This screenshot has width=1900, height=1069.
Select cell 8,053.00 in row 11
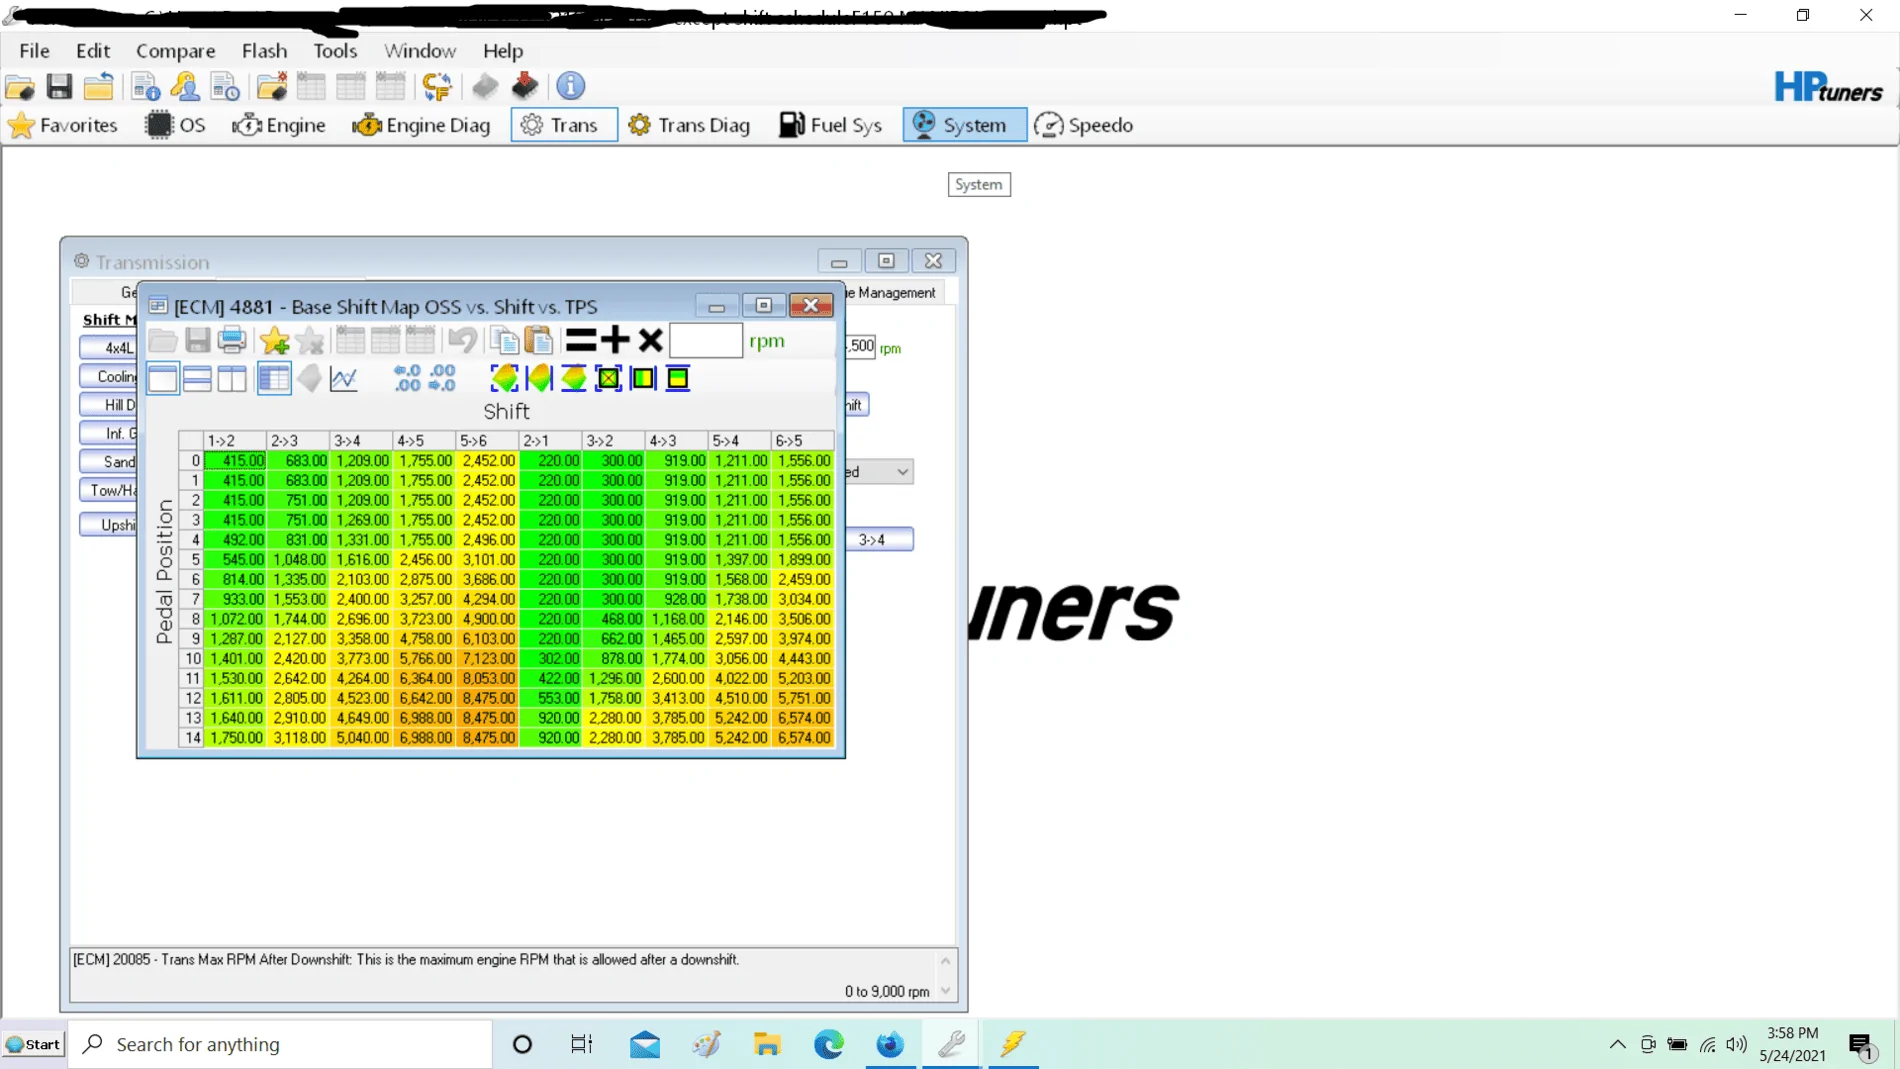(x=487, y=679)
